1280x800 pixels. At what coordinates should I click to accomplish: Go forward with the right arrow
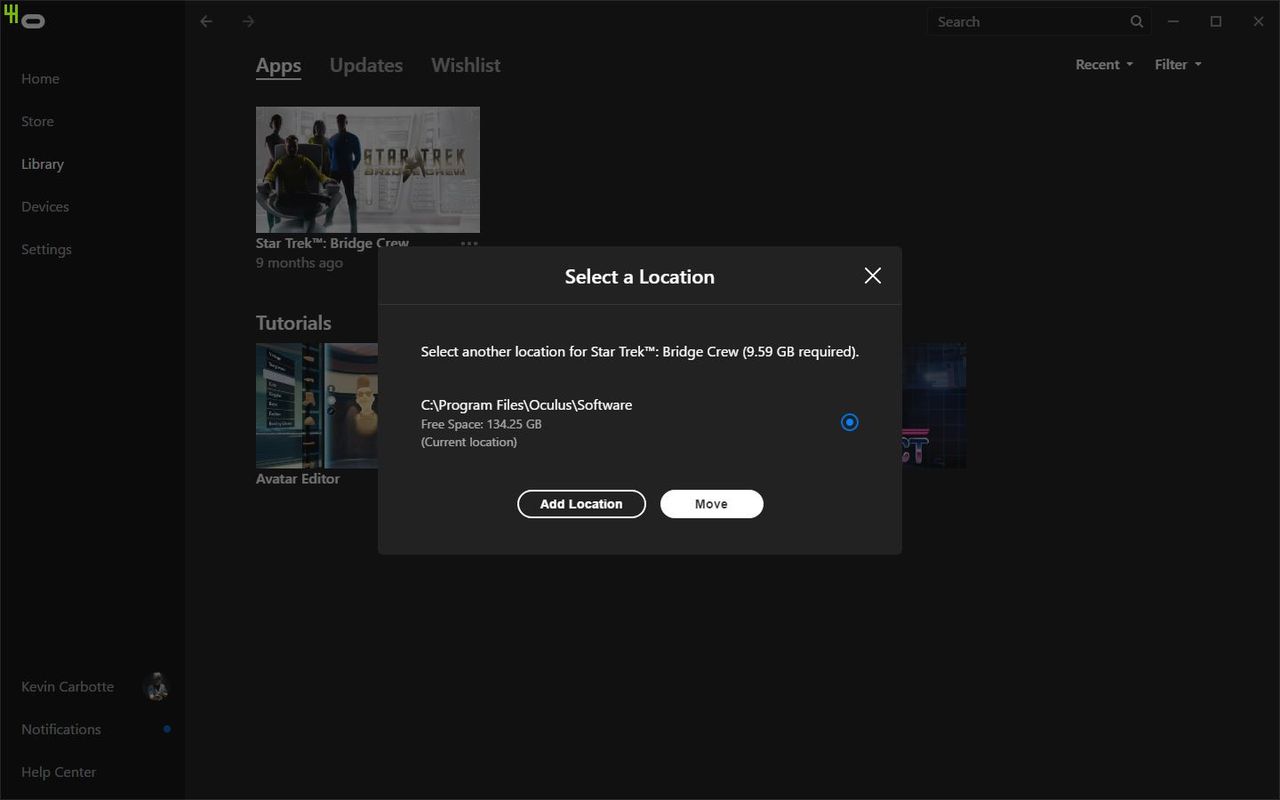248,21
